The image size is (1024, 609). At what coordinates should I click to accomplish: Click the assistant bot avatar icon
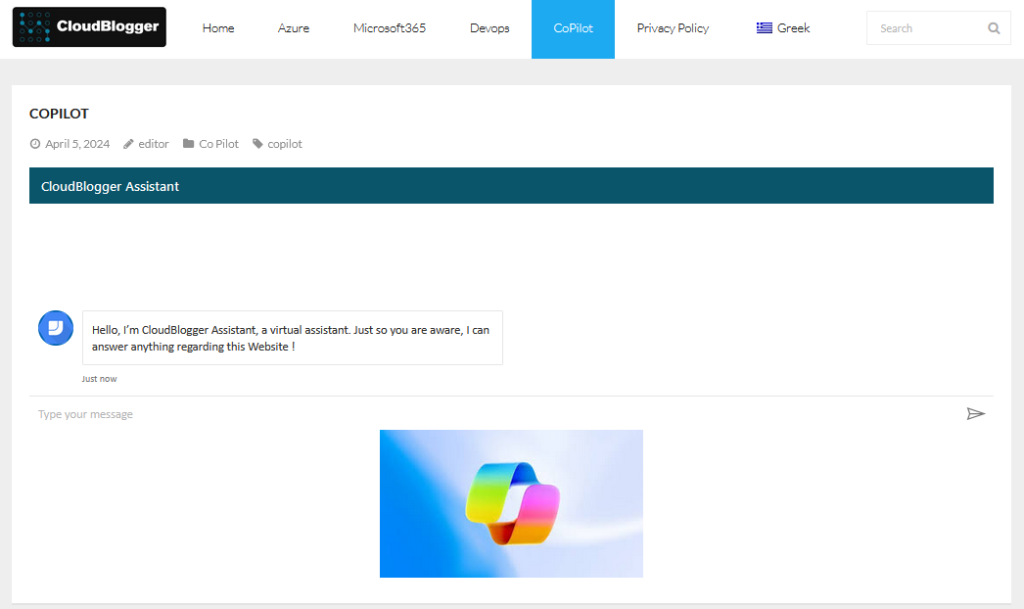point(56,328)
